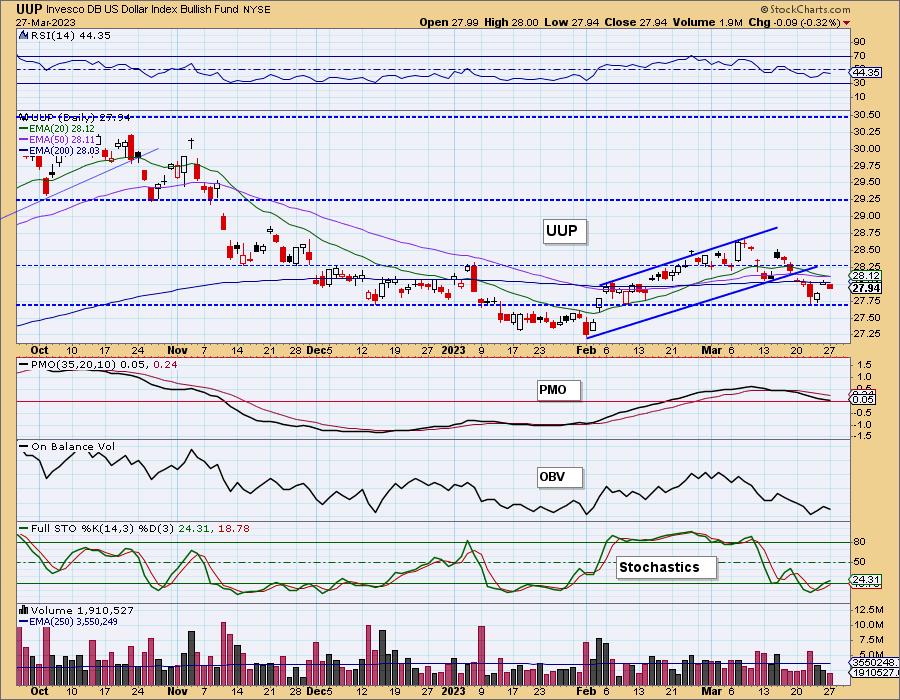900x700 pixels.
Task: Click the EMA(50) 28.11 legend entry
Action: pyautogui.click(x=61, y=140)
